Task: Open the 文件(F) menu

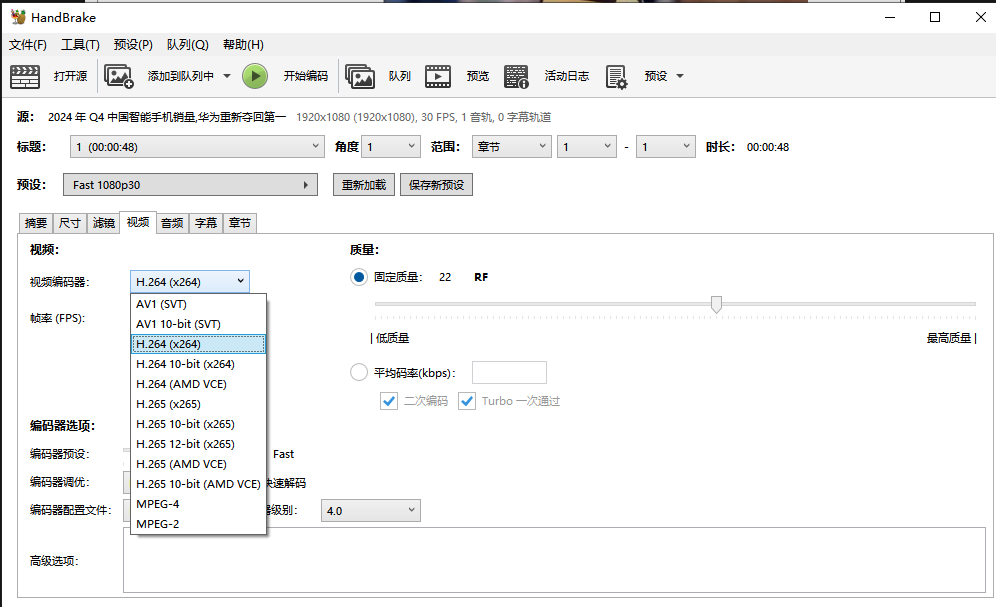Action: 28,44
